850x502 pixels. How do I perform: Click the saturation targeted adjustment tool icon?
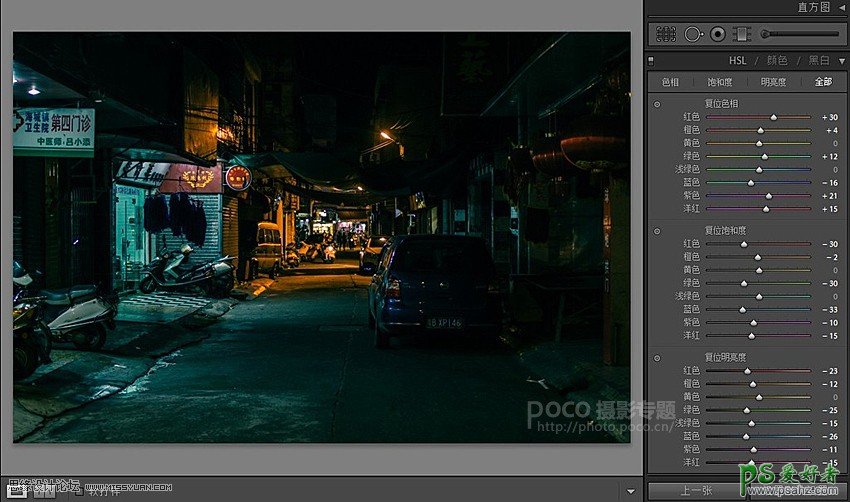tap(657, 230)
